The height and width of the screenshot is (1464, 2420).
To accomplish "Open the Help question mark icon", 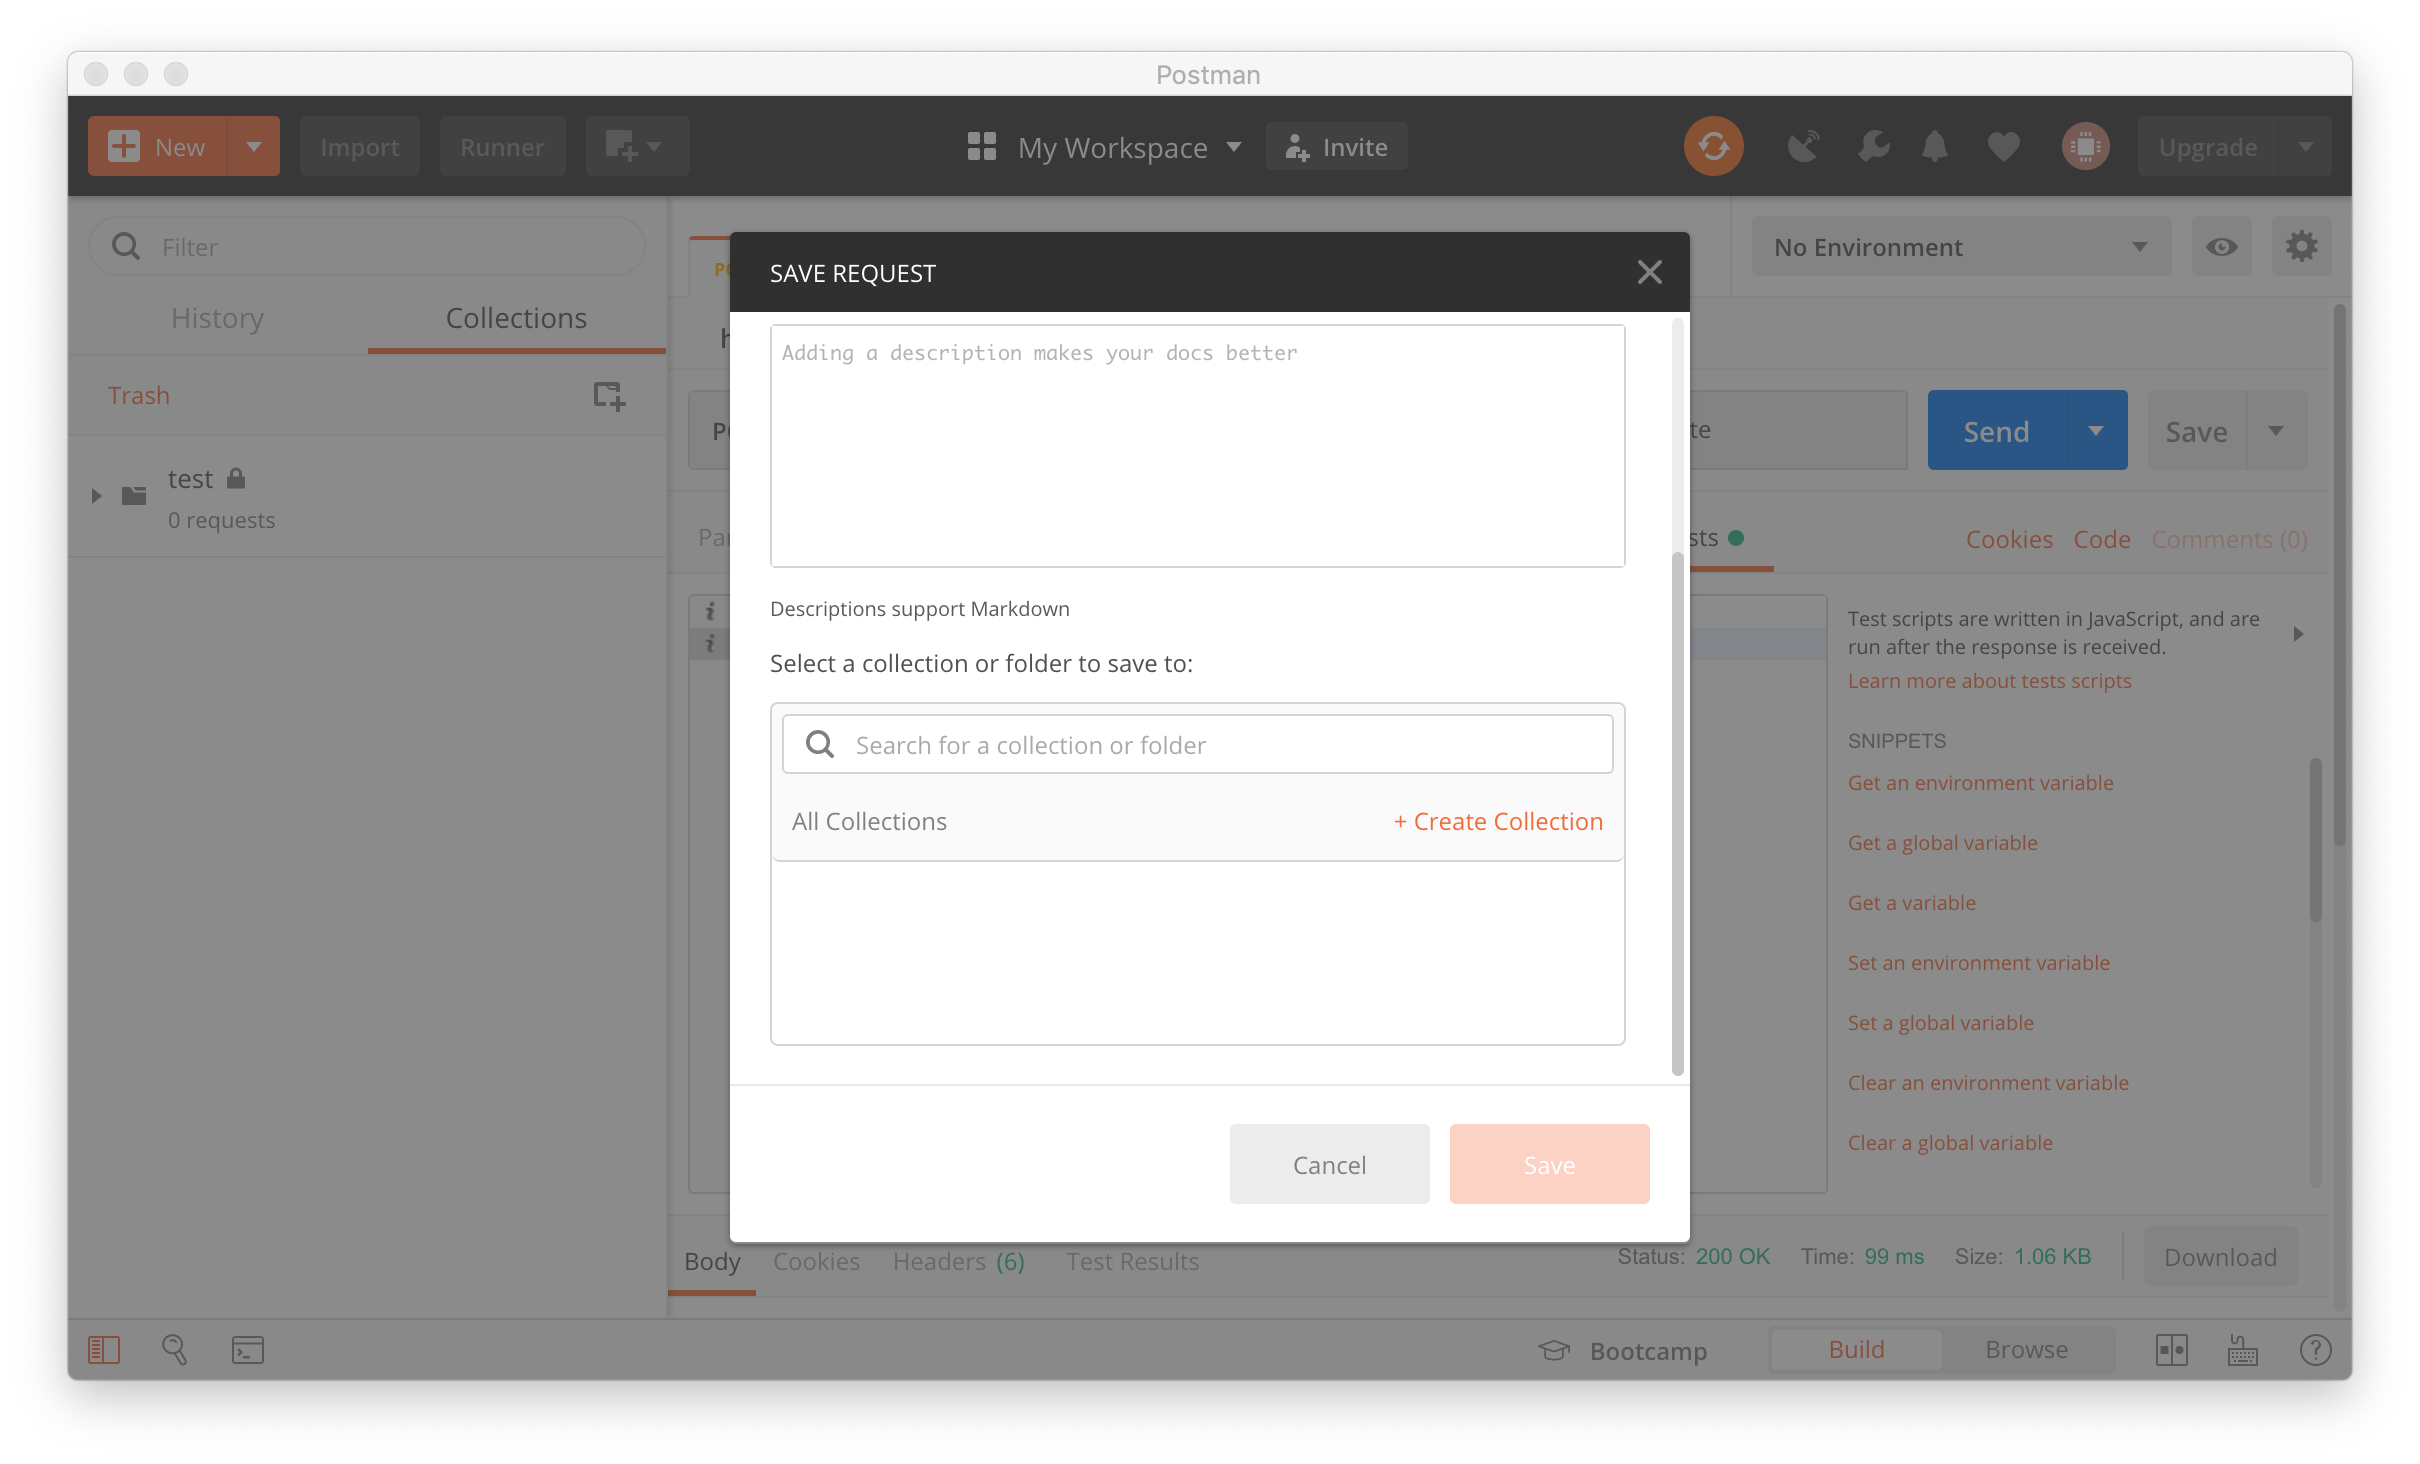I will pyautogui.click(x=2316, y=1350).
